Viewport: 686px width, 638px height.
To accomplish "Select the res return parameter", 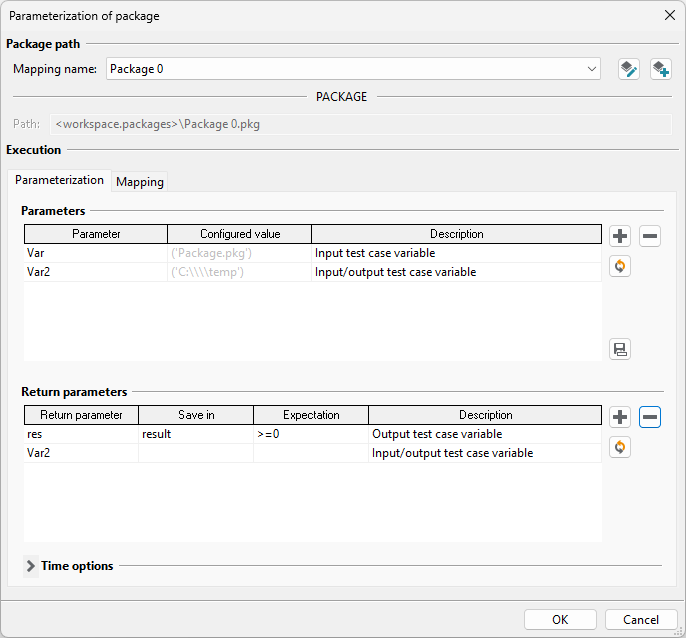I will [81, 434].
